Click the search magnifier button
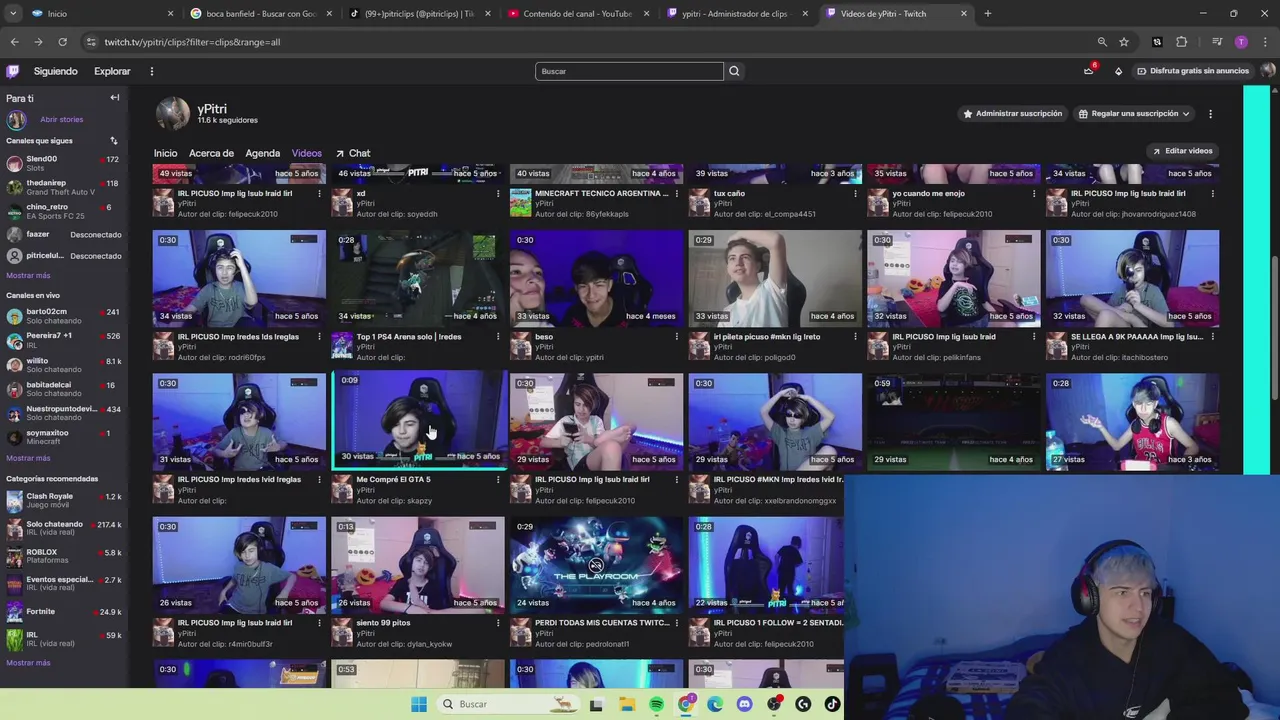This screenshot has width=1280, height=720. (x=734, y=71)
